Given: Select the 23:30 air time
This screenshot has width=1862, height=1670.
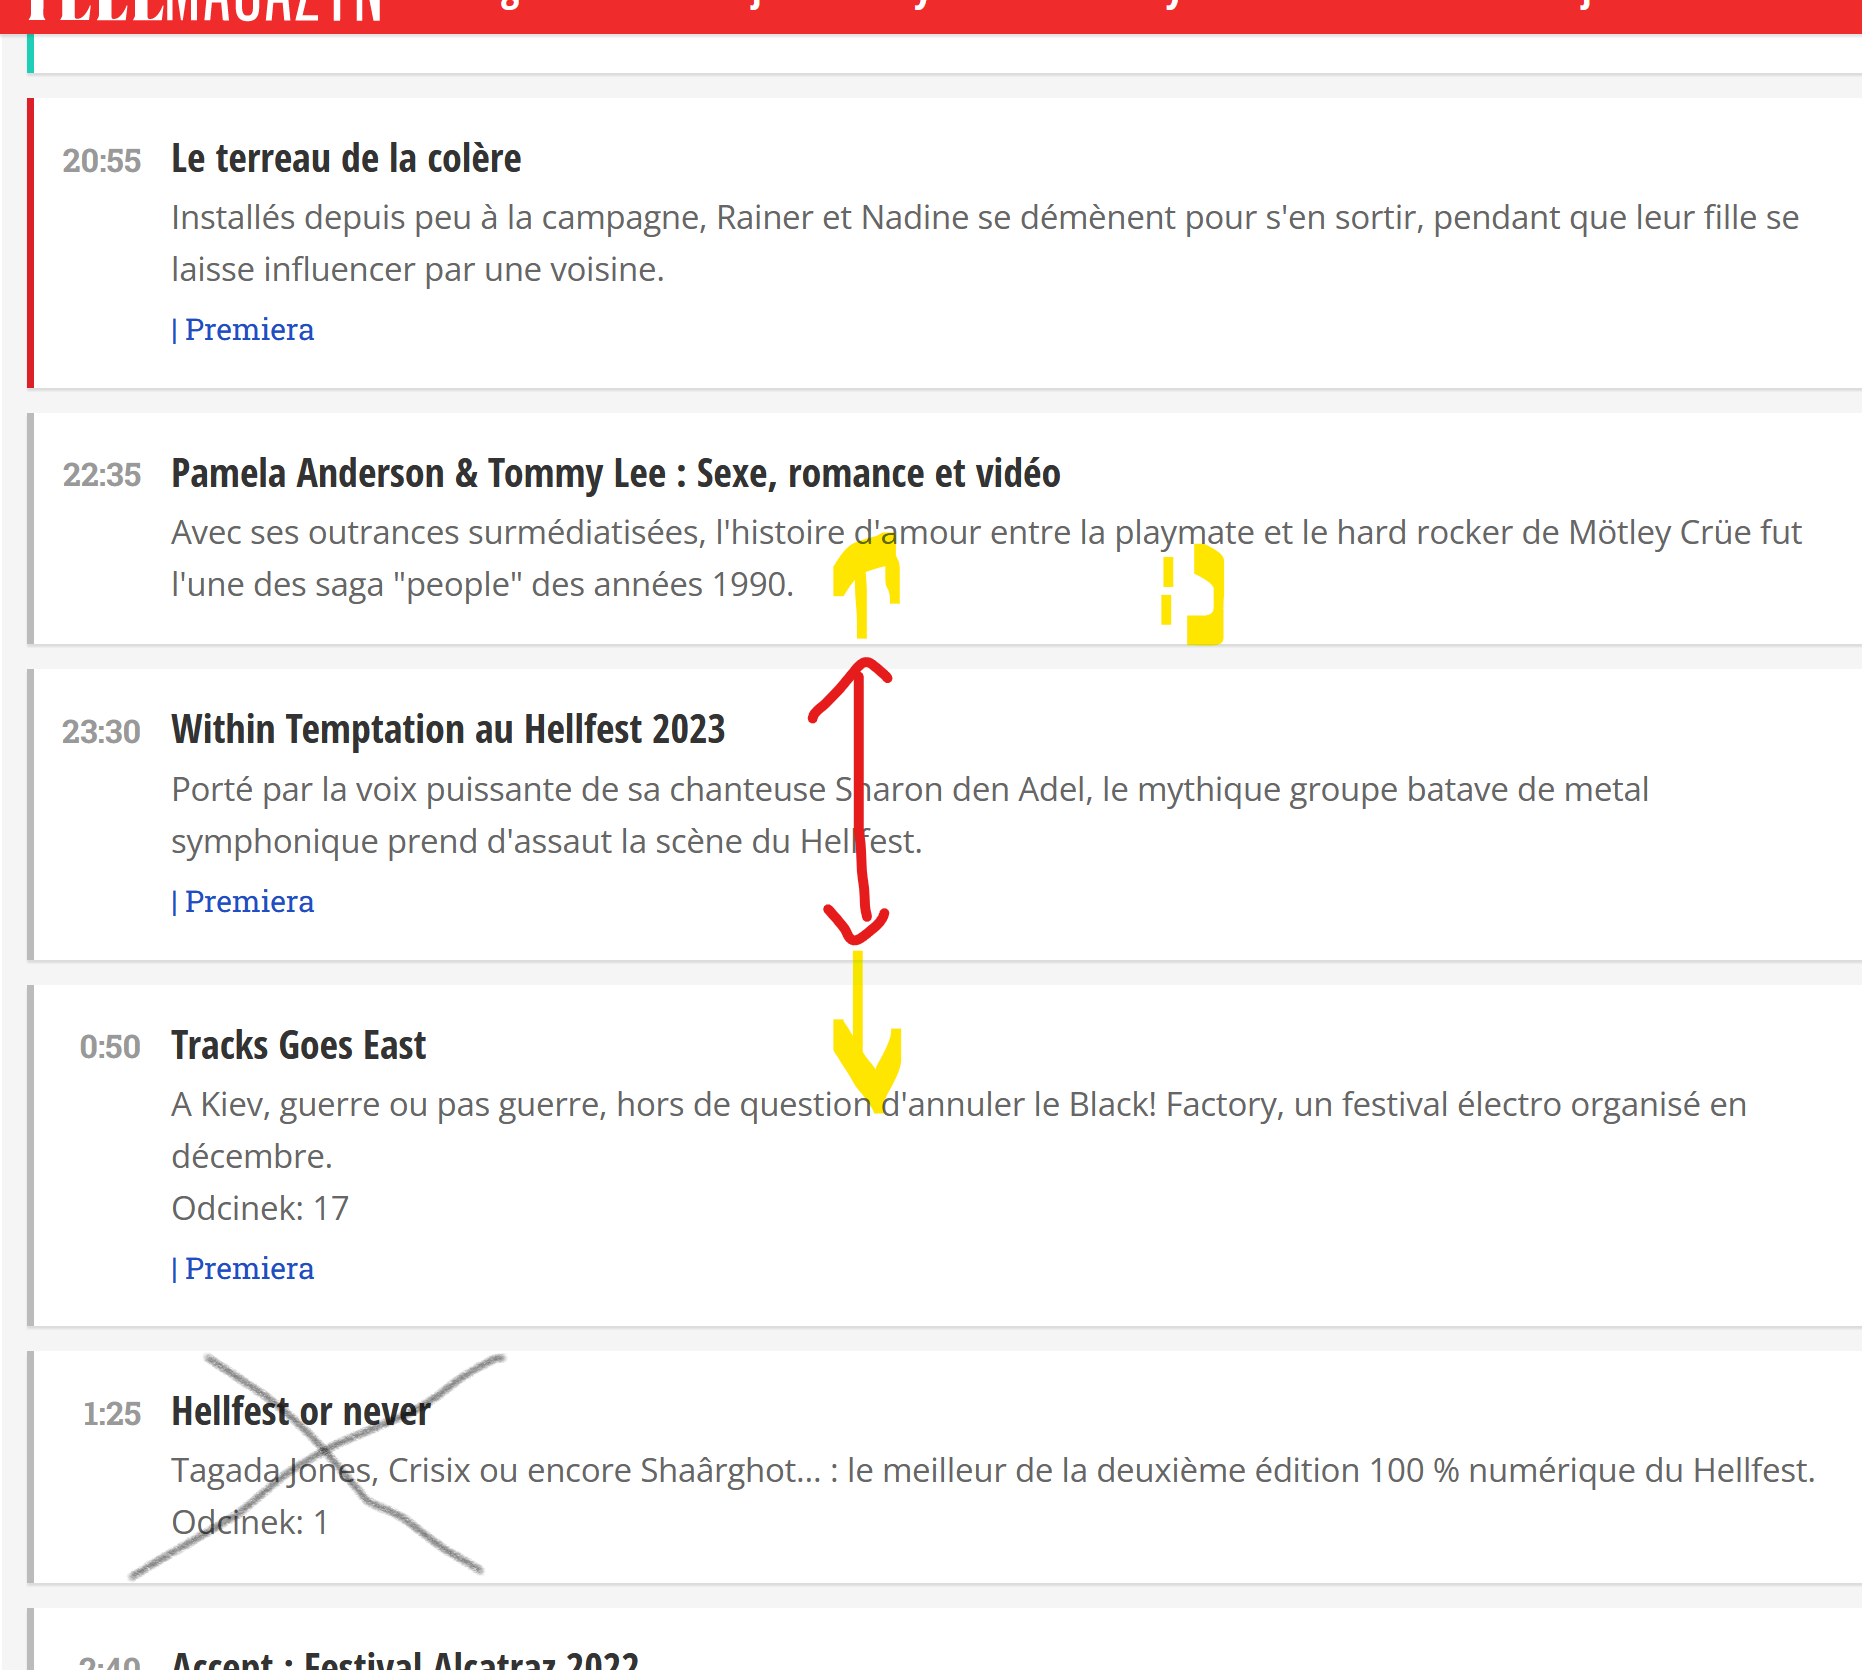Looking at the screenshot, I should [x=102, y=732].
